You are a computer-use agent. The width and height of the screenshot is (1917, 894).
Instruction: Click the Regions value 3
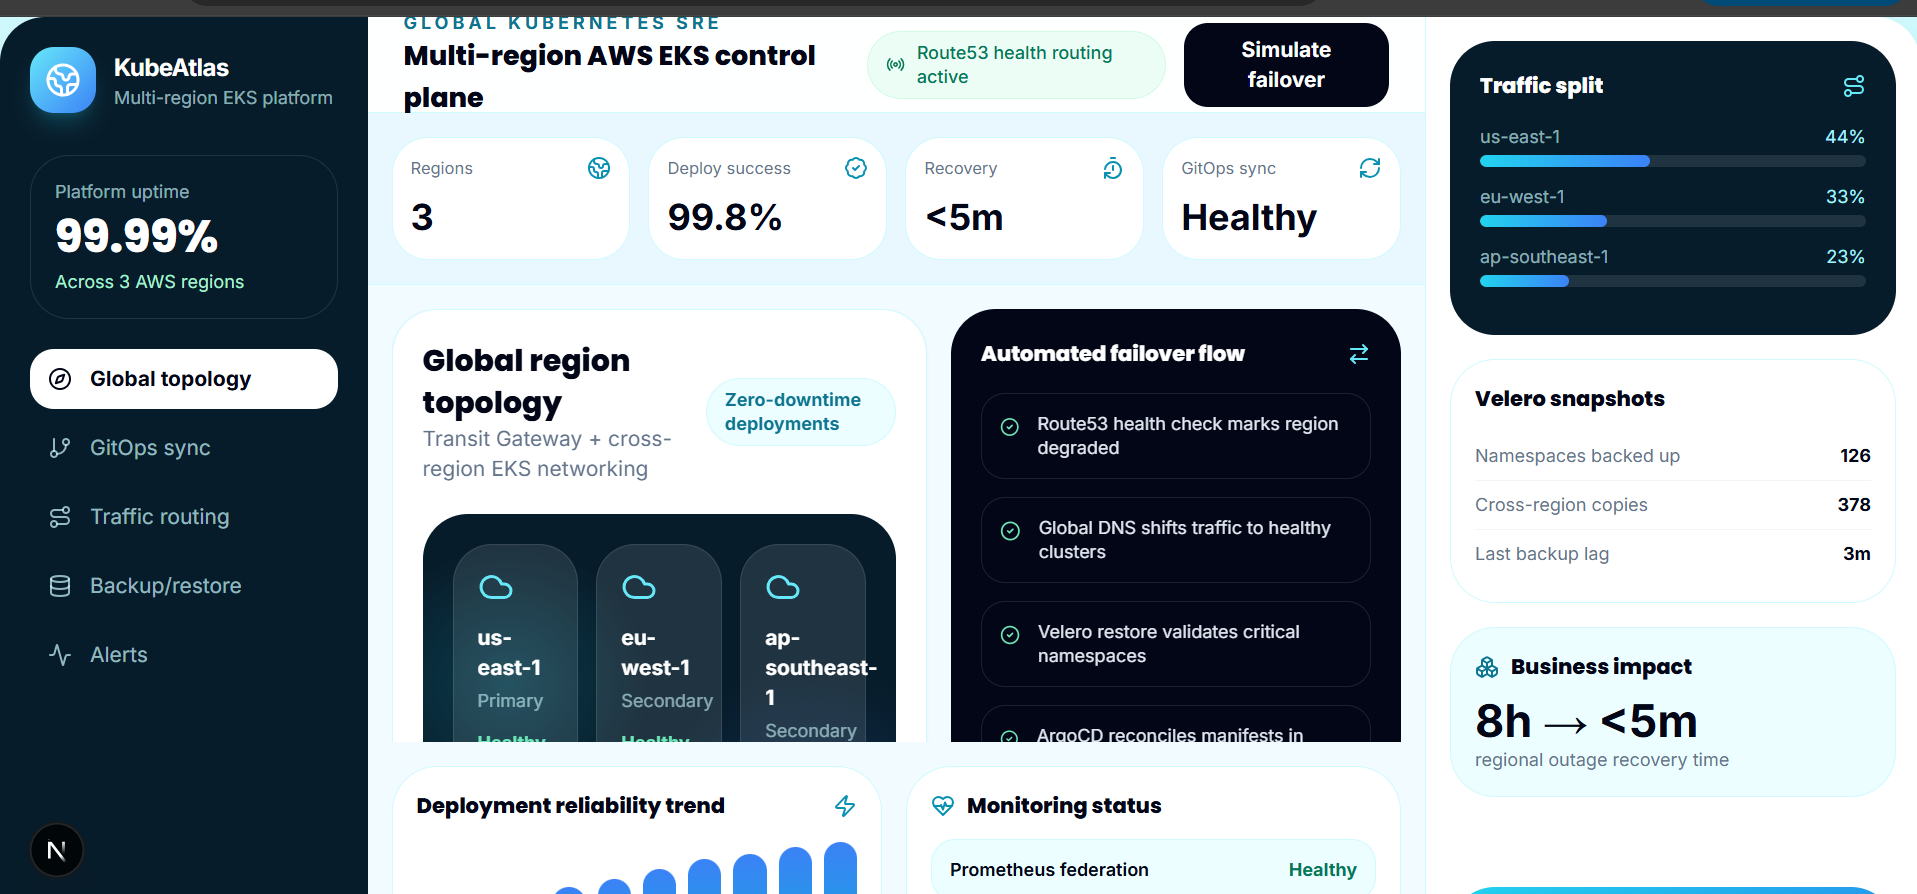(422, 217)
